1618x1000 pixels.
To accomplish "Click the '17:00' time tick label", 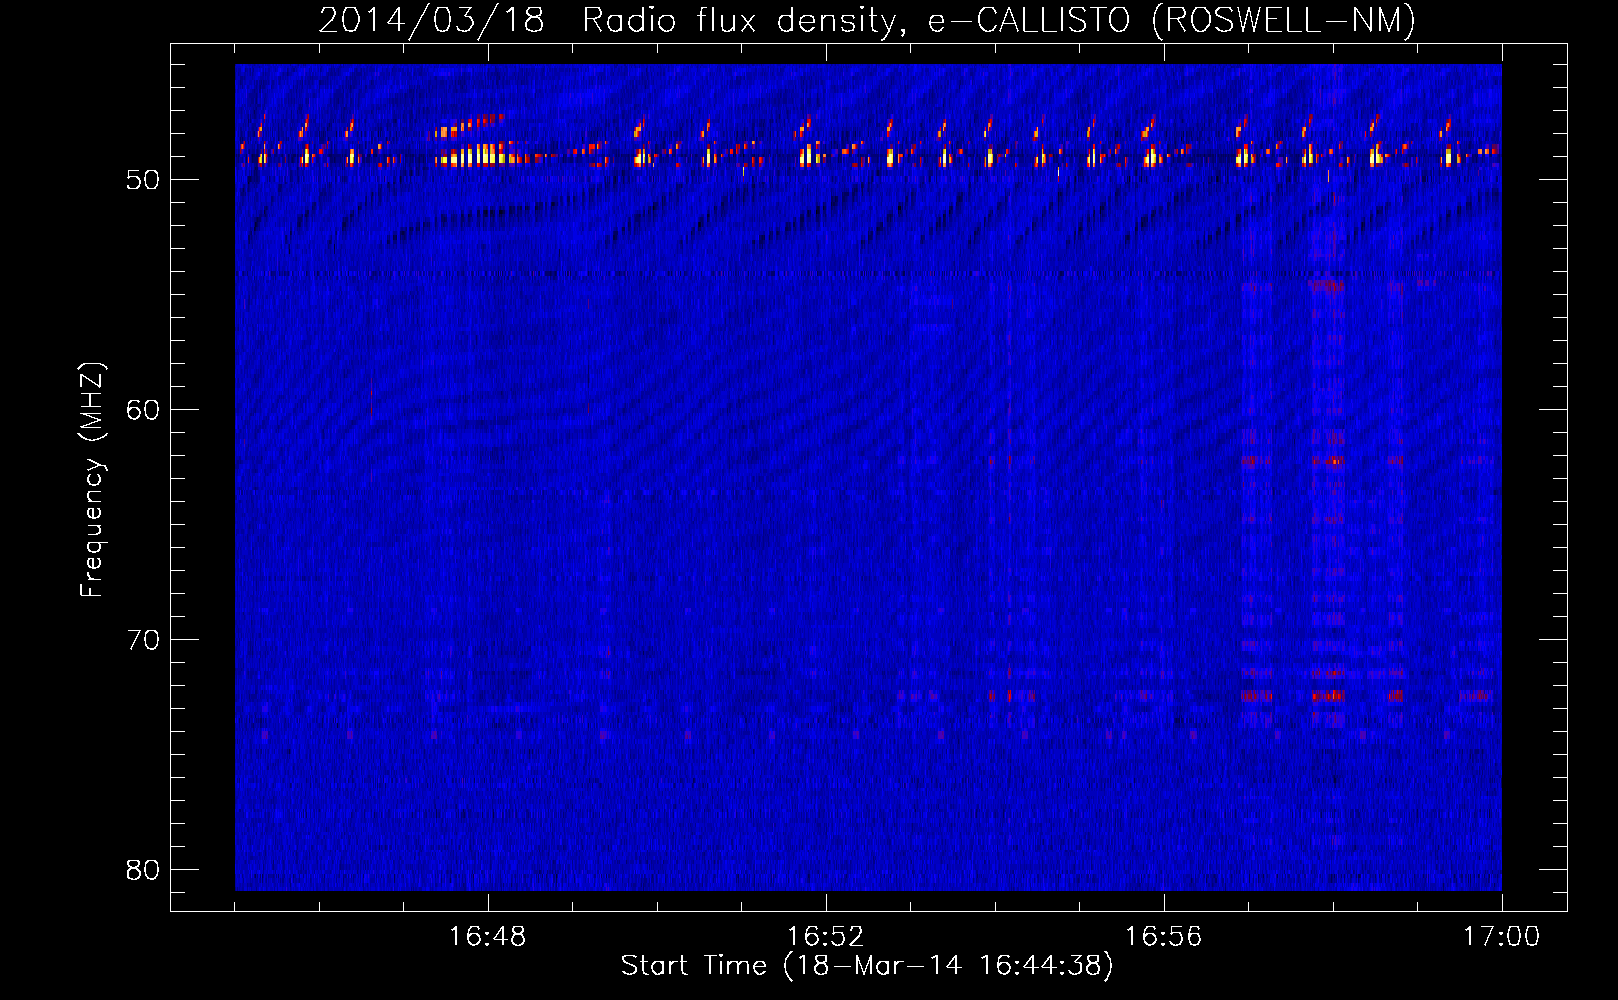I will (1501, 937).
